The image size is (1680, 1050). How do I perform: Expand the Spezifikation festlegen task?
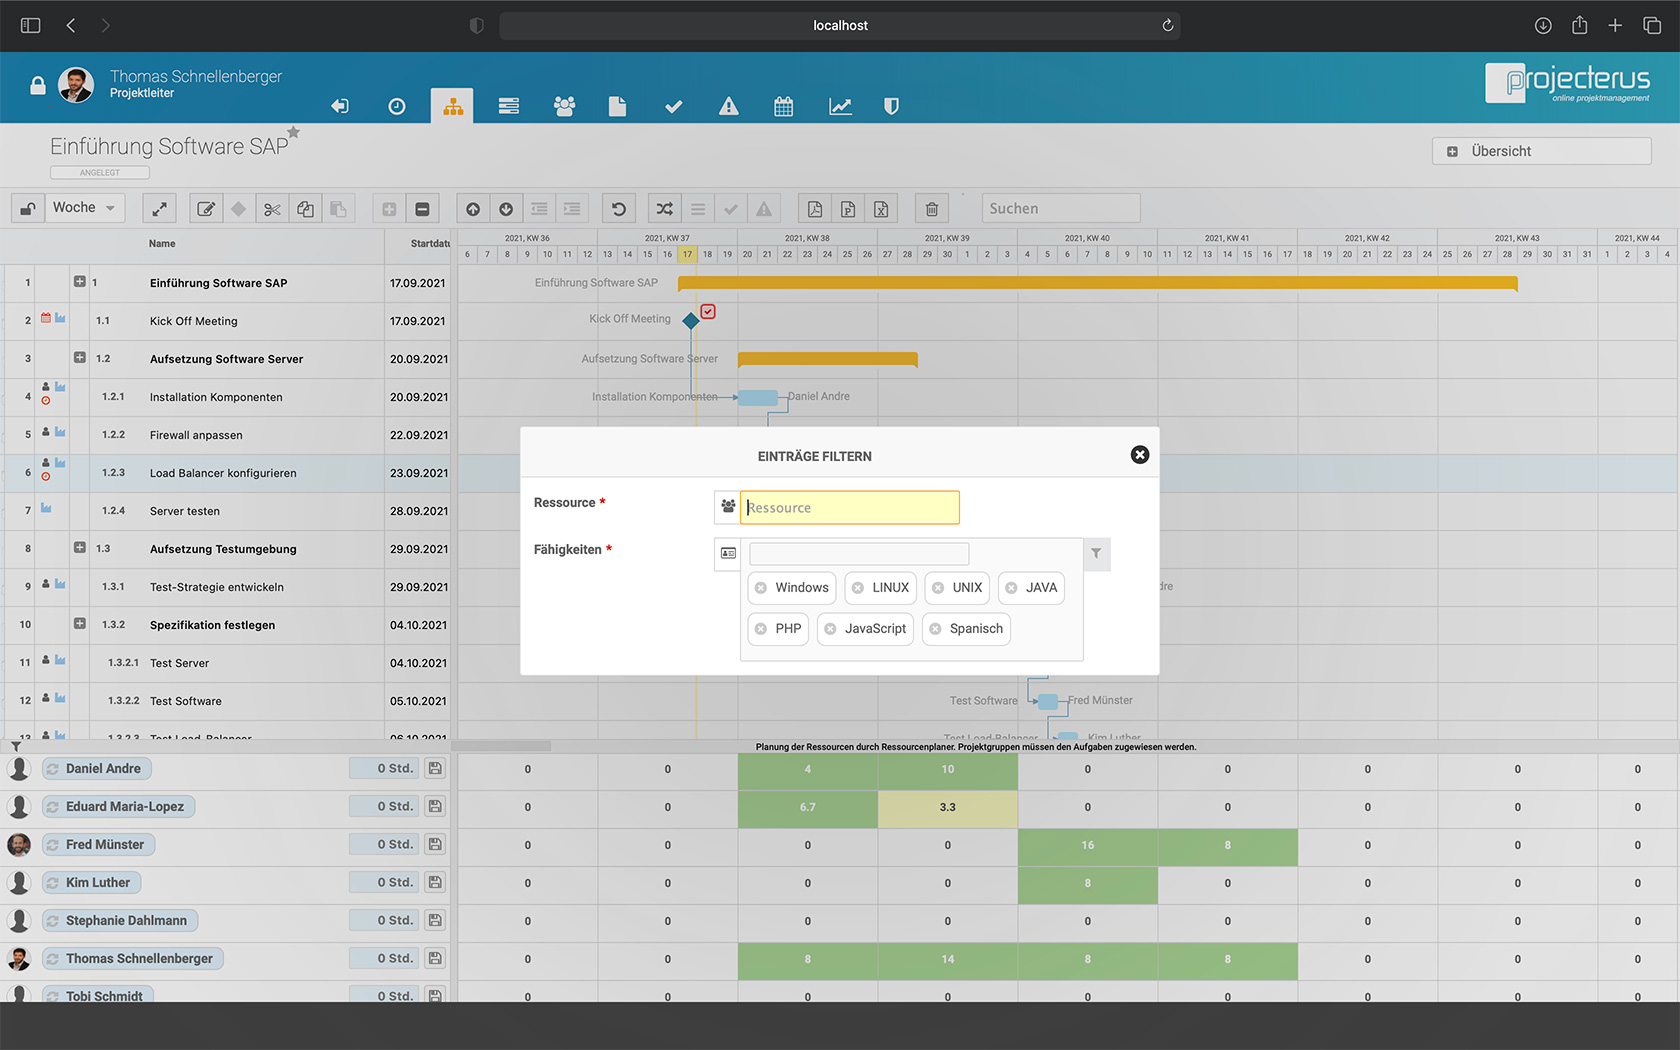pos(79,623)
